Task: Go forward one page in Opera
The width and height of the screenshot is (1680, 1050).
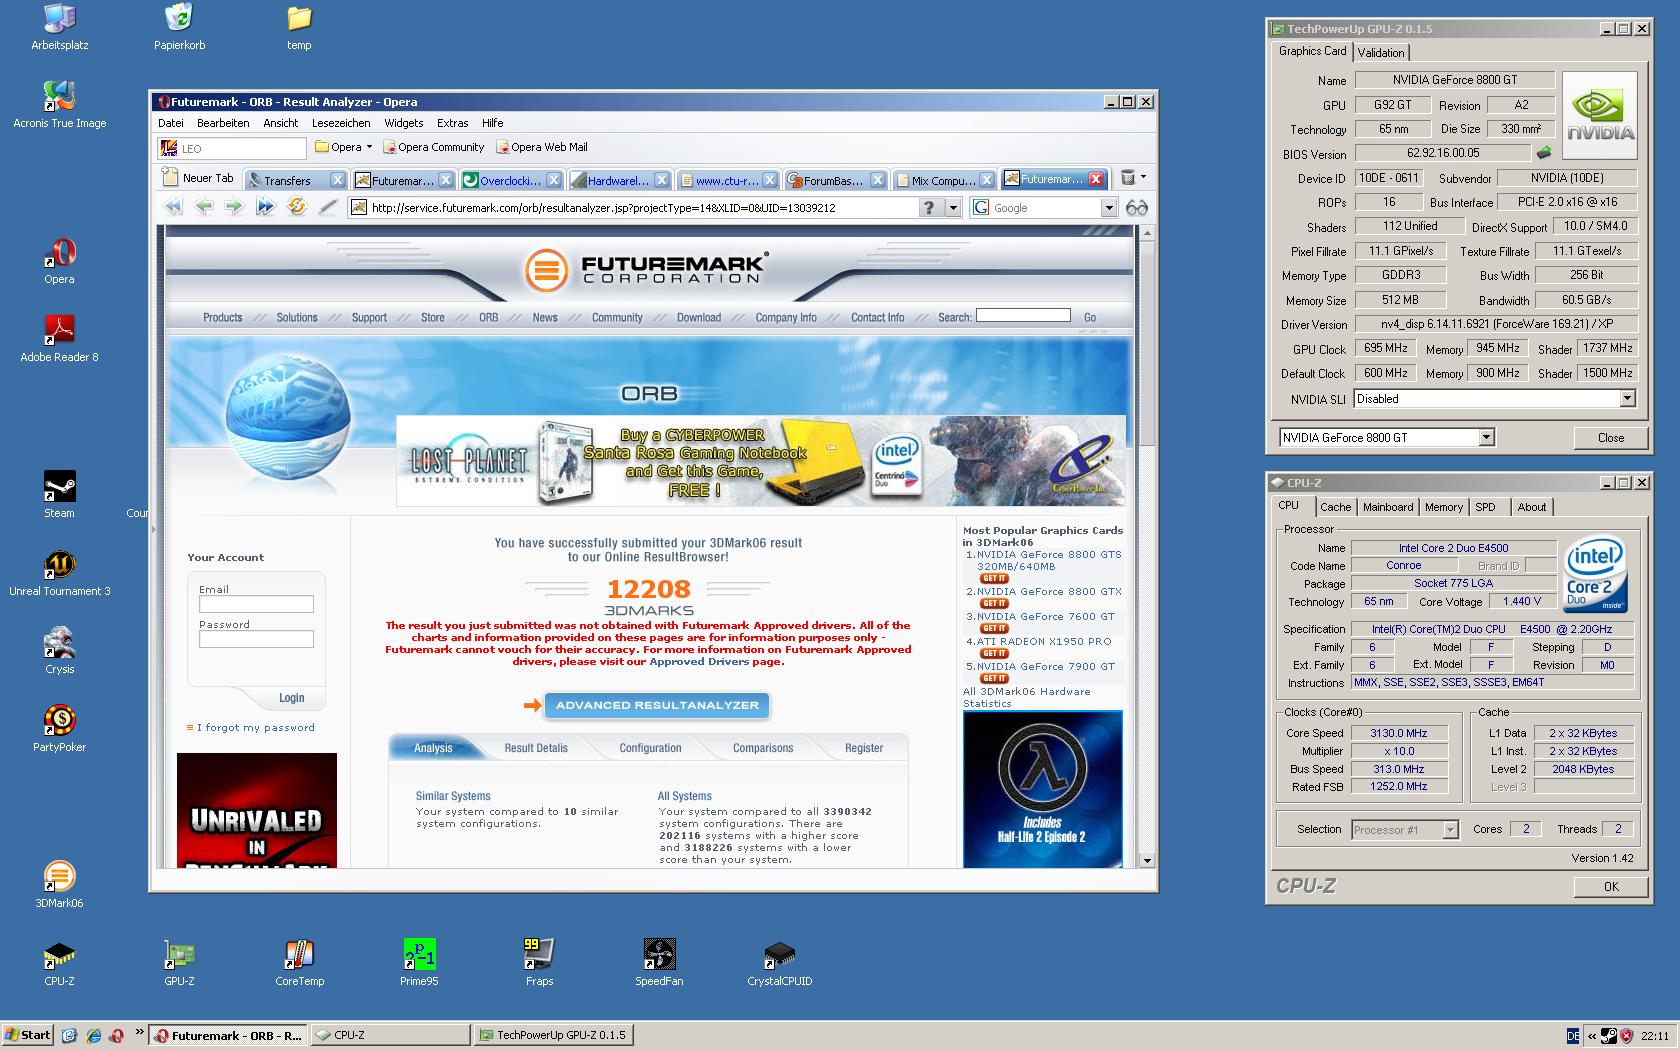Action: coord(234,207)
